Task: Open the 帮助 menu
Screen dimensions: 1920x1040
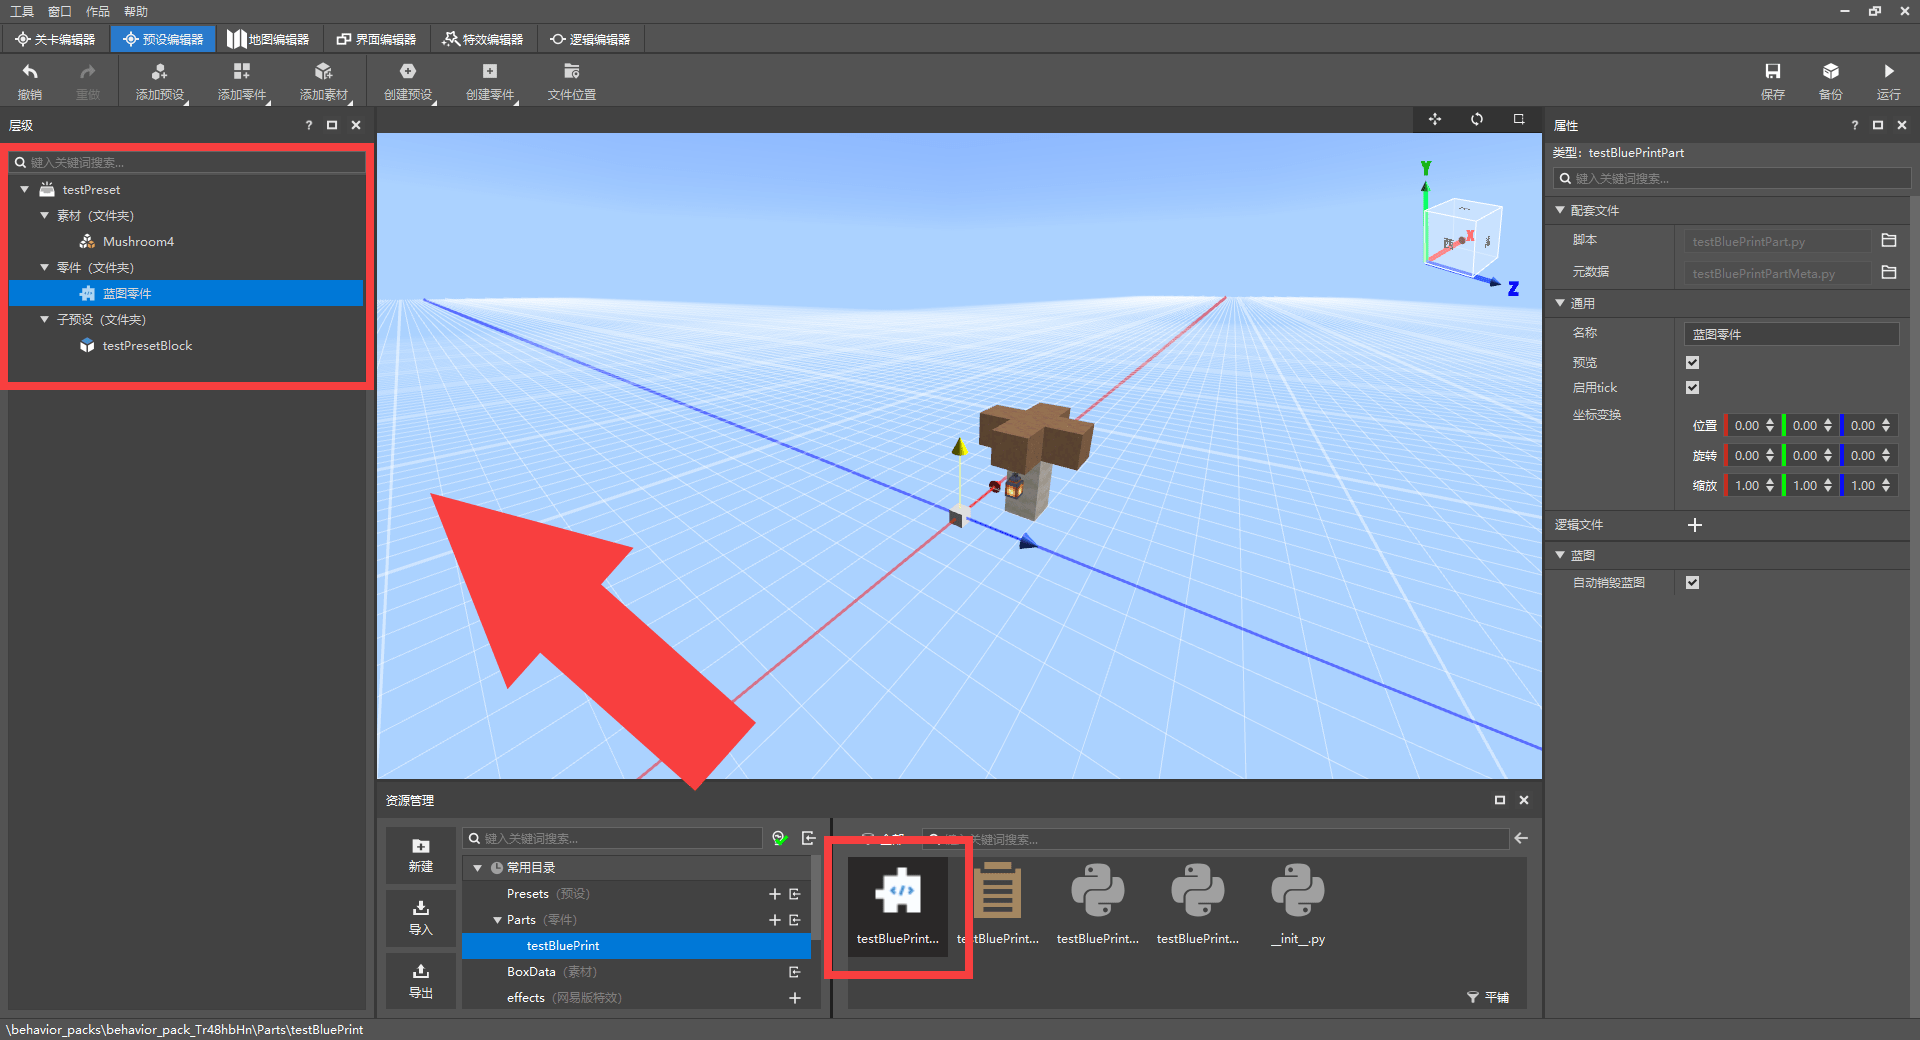Action: click(x=136, y=11)
